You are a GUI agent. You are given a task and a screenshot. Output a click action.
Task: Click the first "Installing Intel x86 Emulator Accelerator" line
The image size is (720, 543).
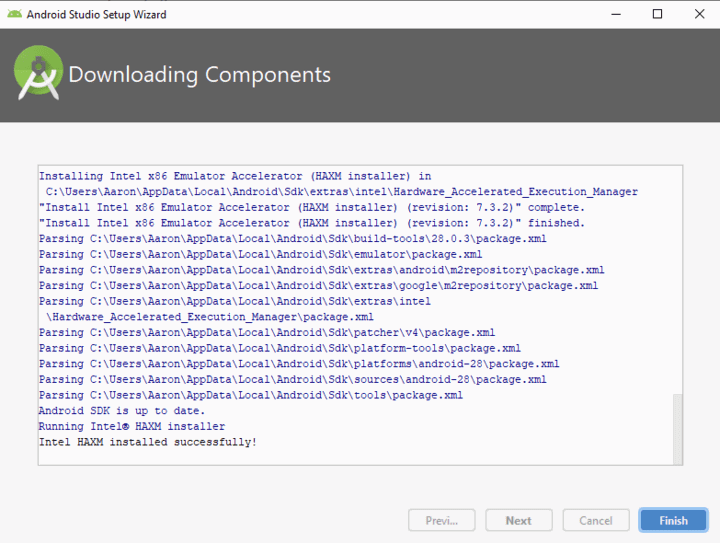coord(235,176)
